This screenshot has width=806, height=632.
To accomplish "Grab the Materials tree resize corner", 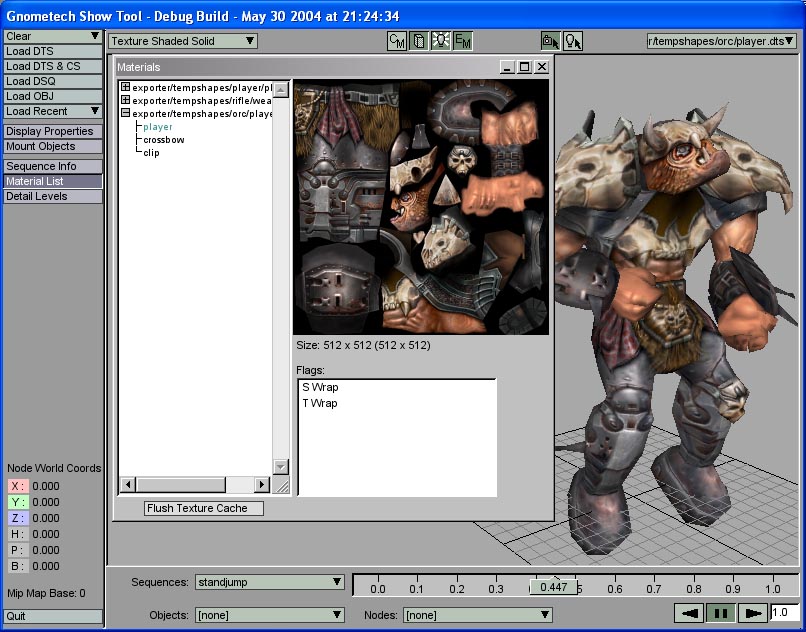I will (x=281, y=485).
